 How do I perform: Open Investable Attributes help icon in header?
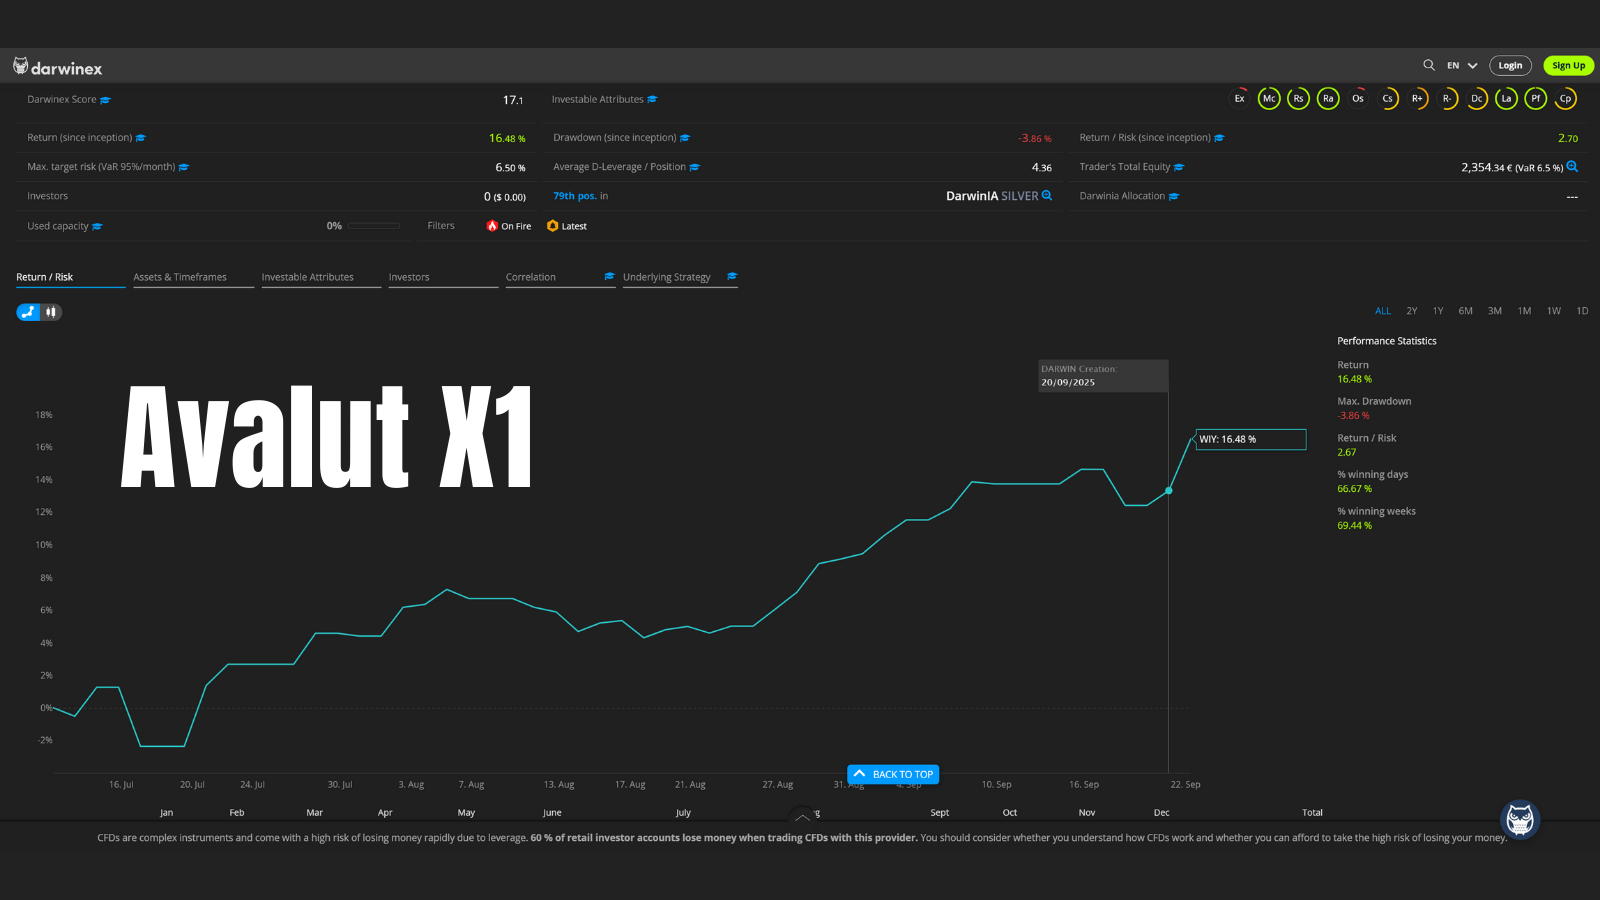tap(652, 99)
